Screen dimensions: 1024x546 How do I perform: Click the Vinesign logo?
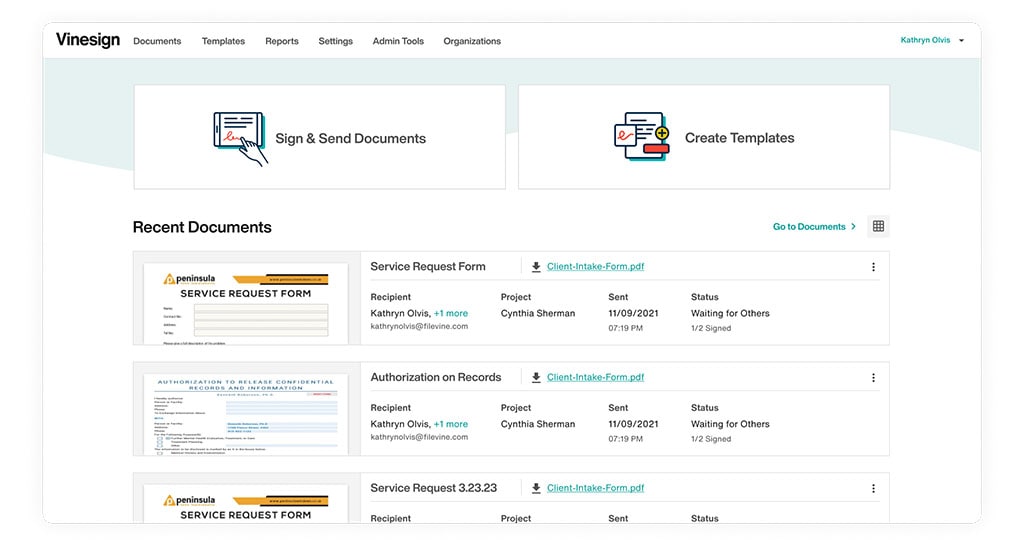tap(88, 40)
